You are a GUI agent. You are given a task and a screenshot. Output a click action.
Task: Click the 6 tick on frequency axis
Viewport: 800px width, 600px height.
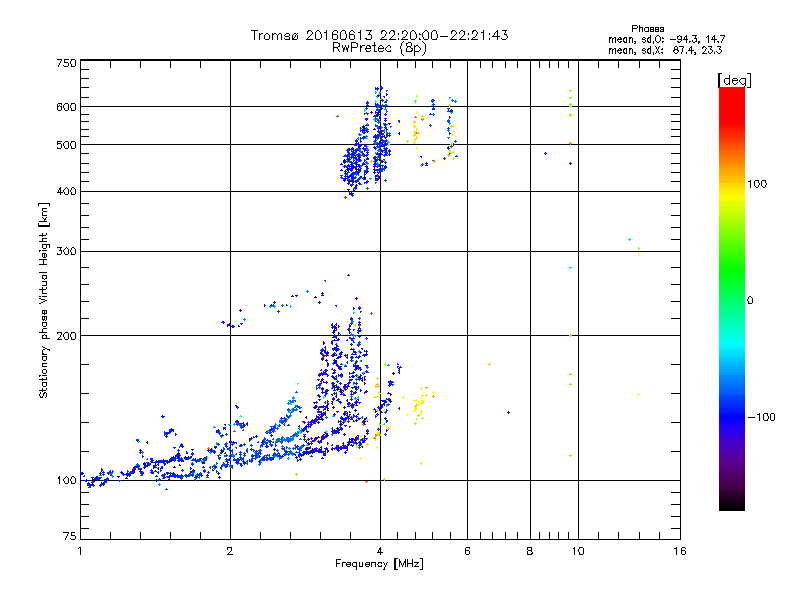(468, 551)
